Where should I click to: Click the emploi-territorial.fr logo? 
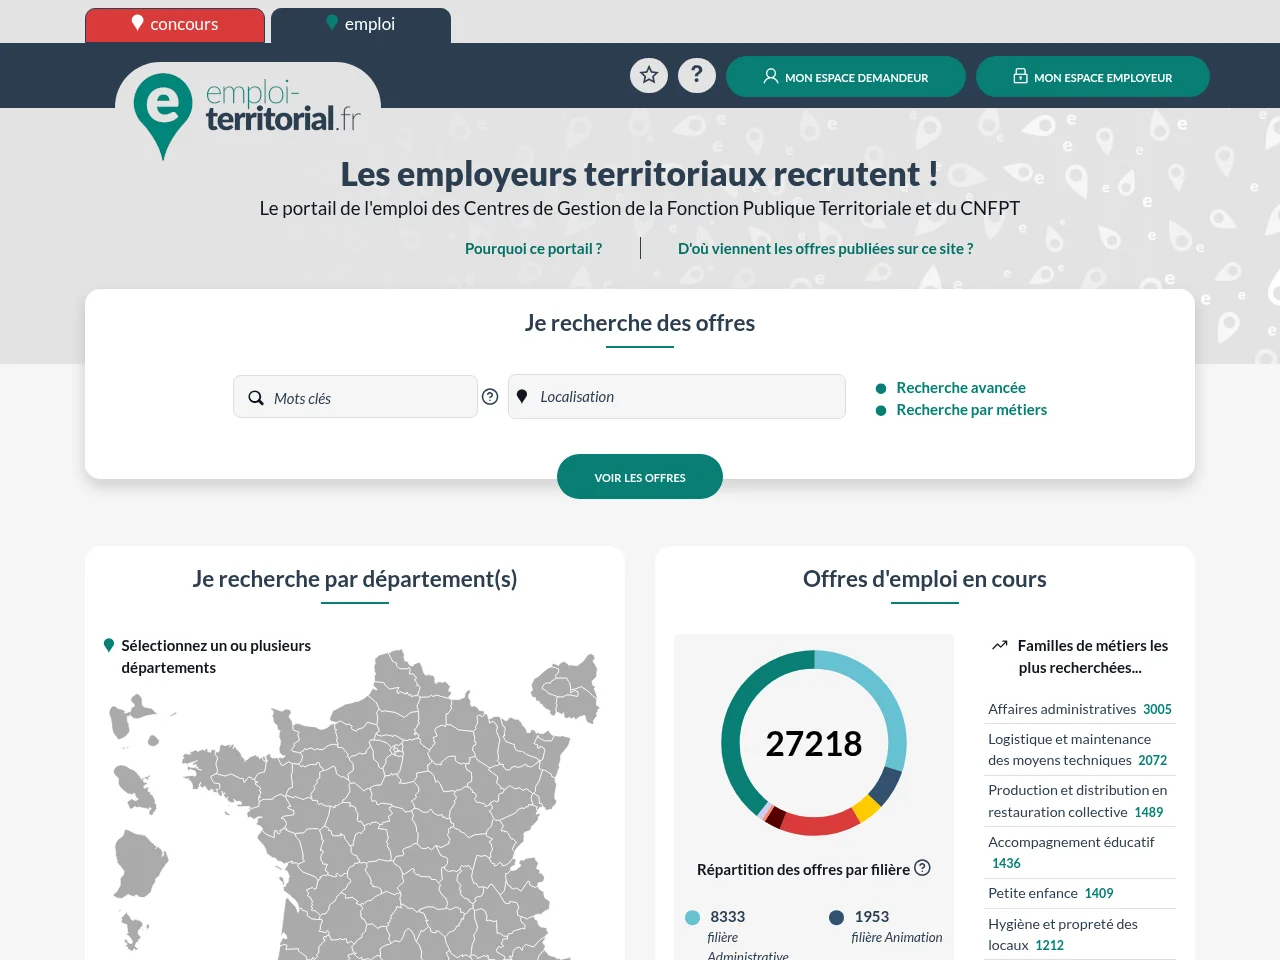(248, 112)
